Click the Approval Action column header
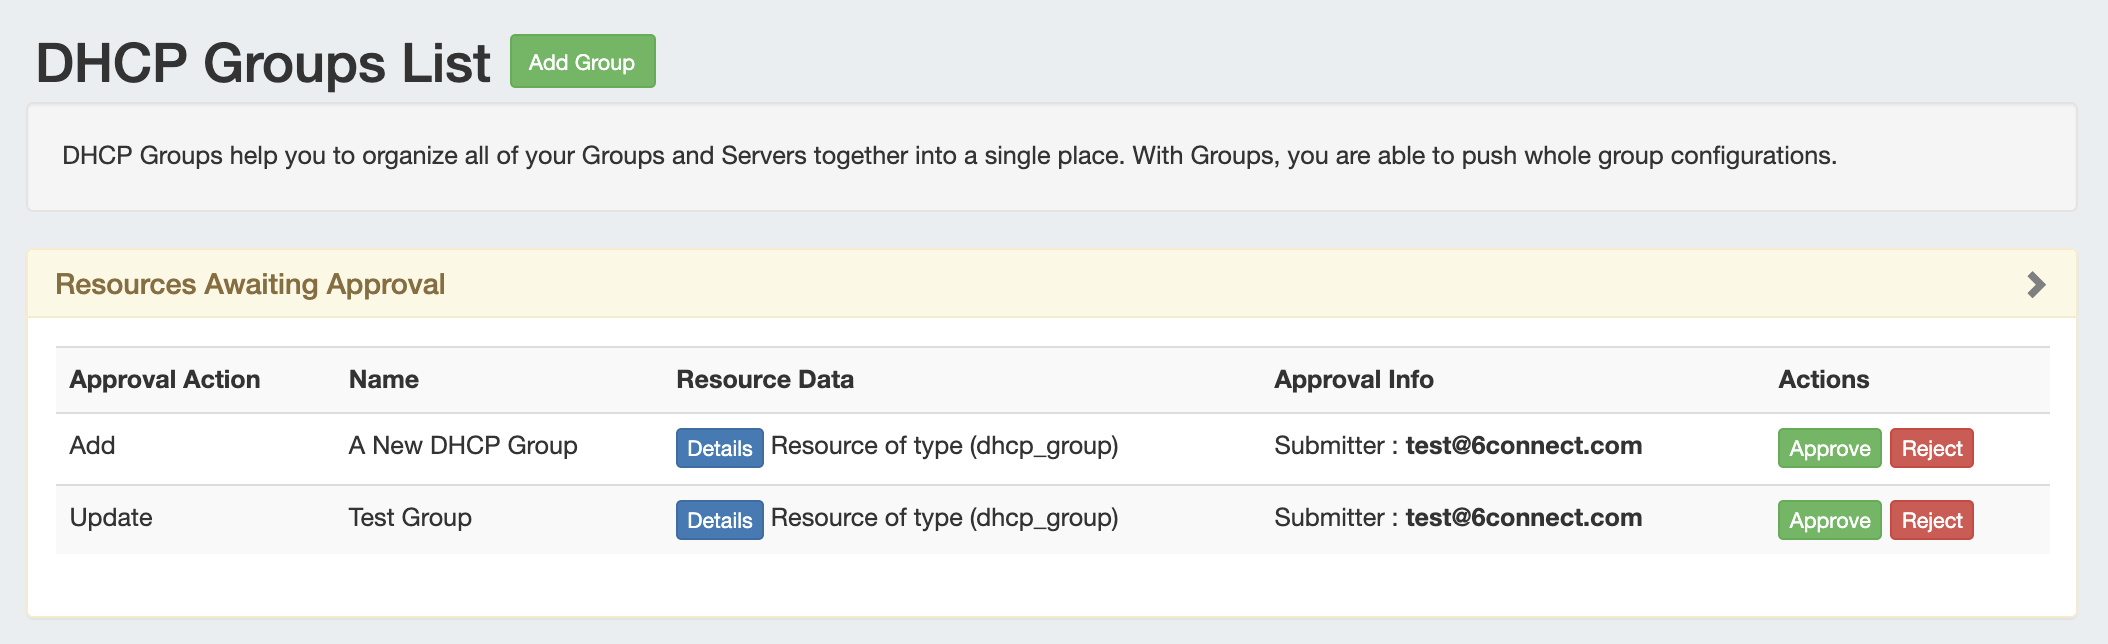This screenshot has width=2108, height=644. pyautogui.click(x=165, y=380)
